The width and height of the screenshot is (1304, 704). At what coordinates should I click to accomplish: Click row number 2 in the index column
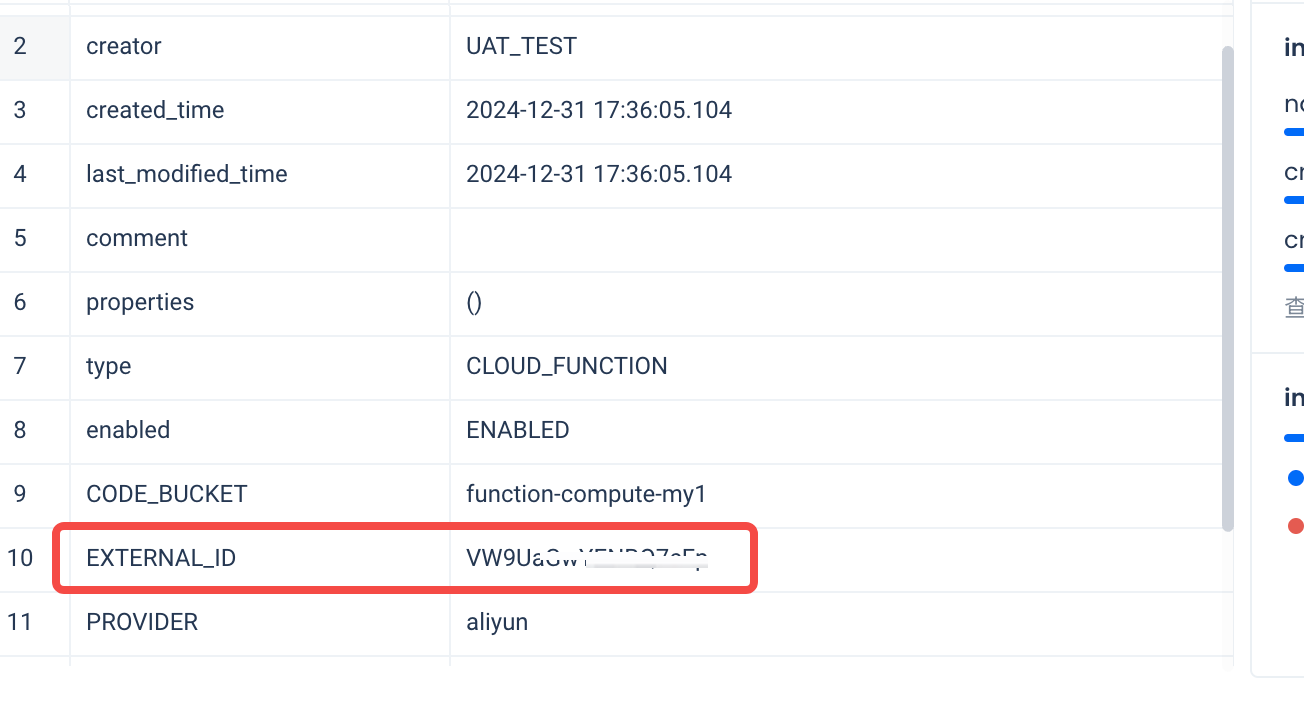tap(21, 46)
